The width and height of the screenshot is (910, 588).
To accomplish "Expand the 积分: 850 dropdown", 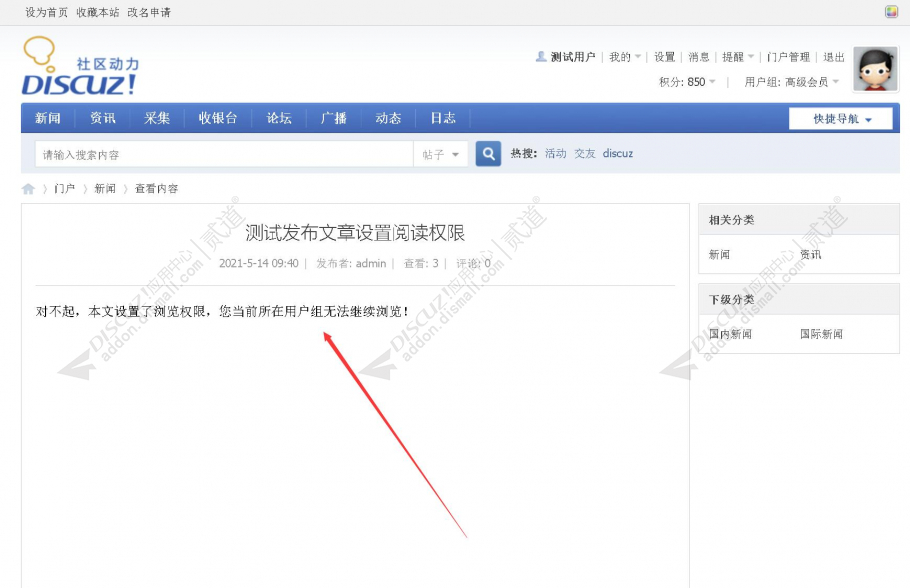I will [x=687, y=82].
